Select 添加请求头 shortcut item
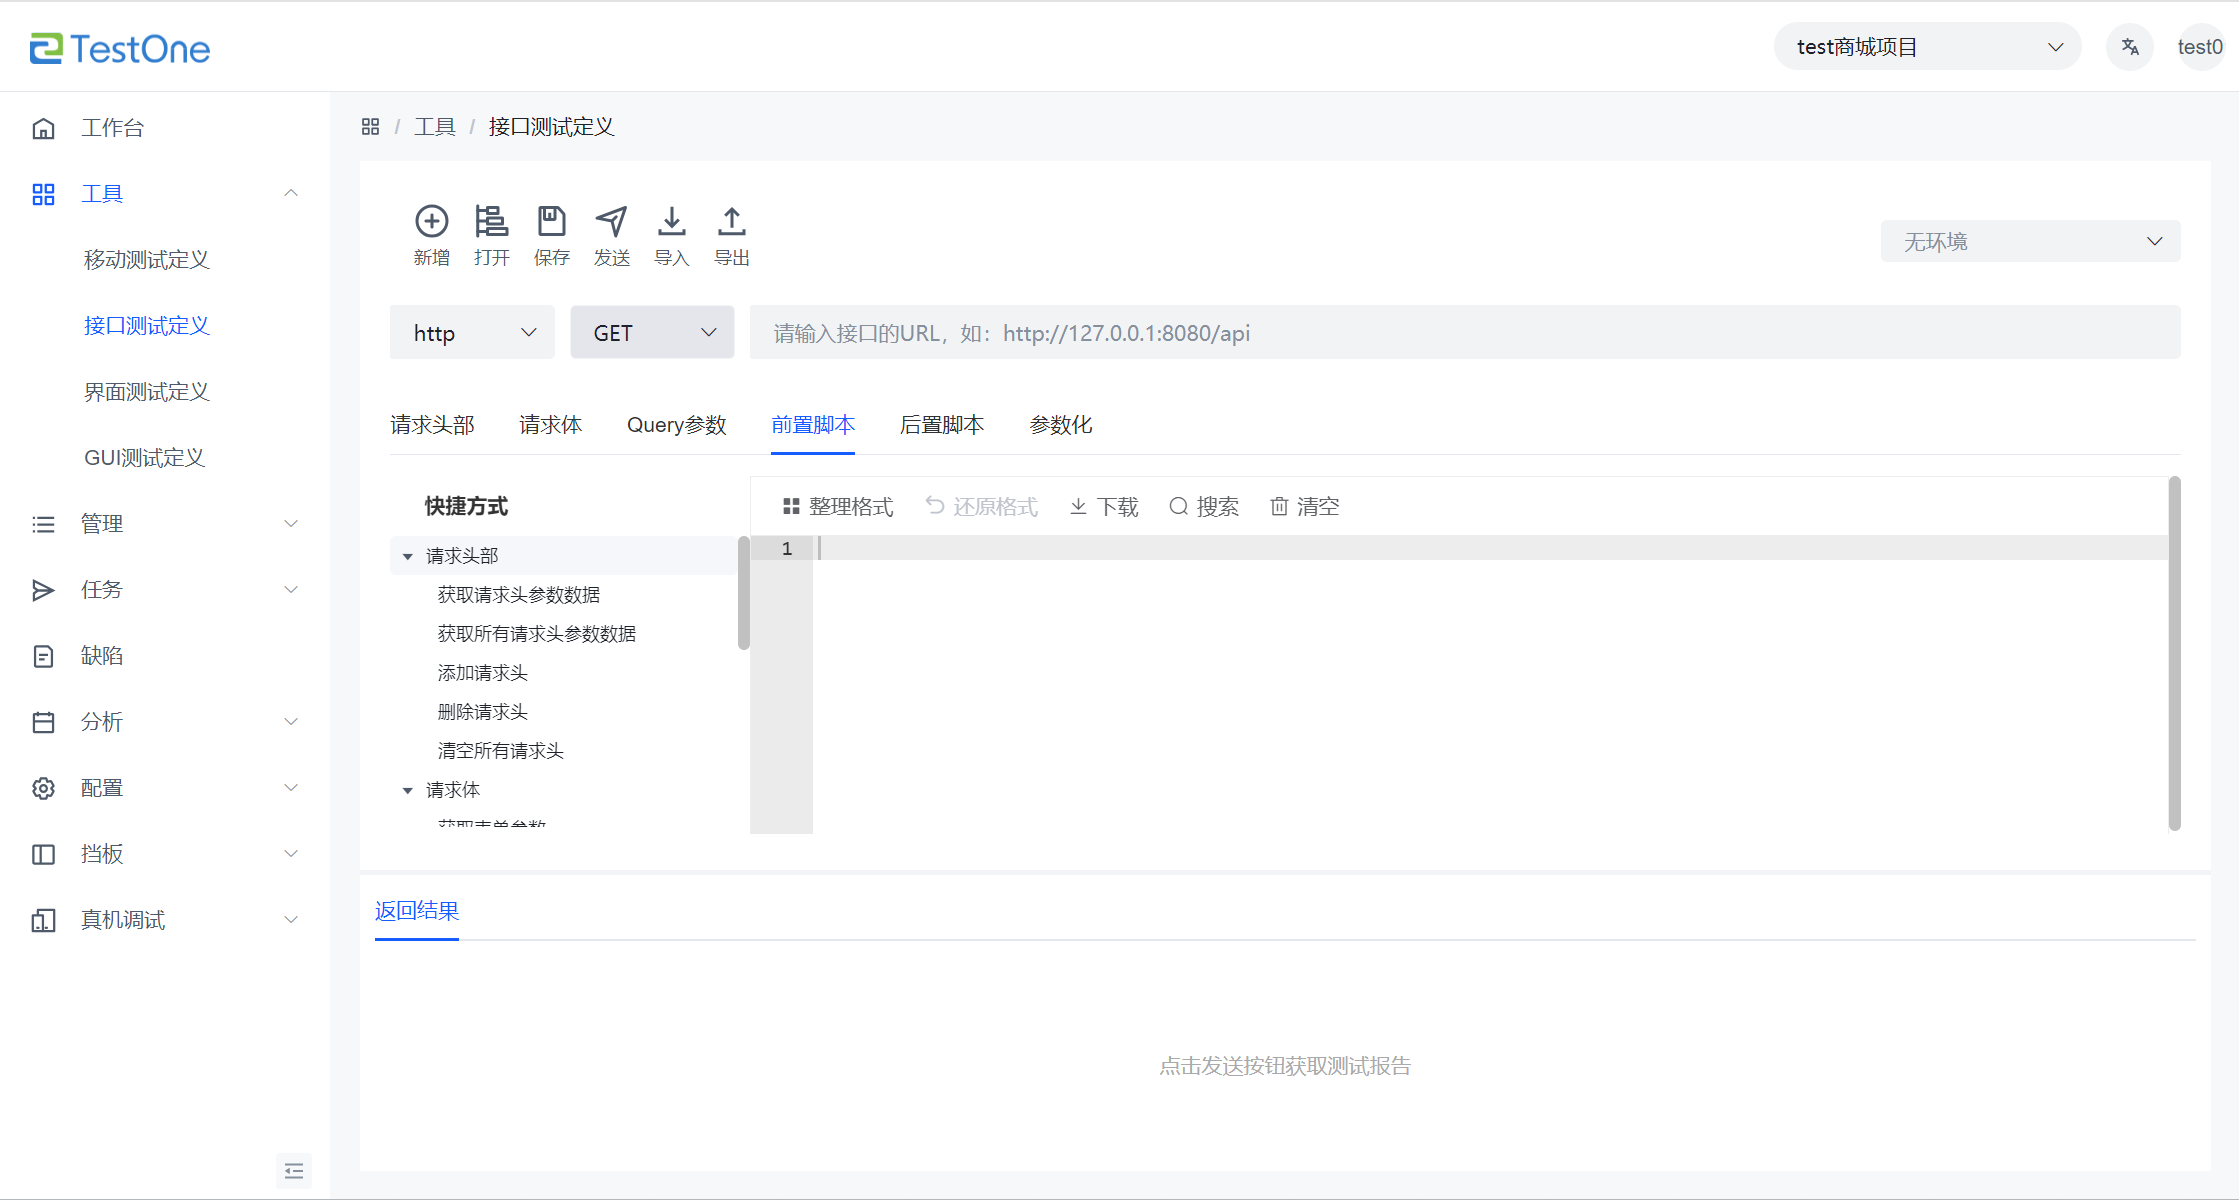The height and width of the screenshot is (1200, 2239). click(482, 673)
